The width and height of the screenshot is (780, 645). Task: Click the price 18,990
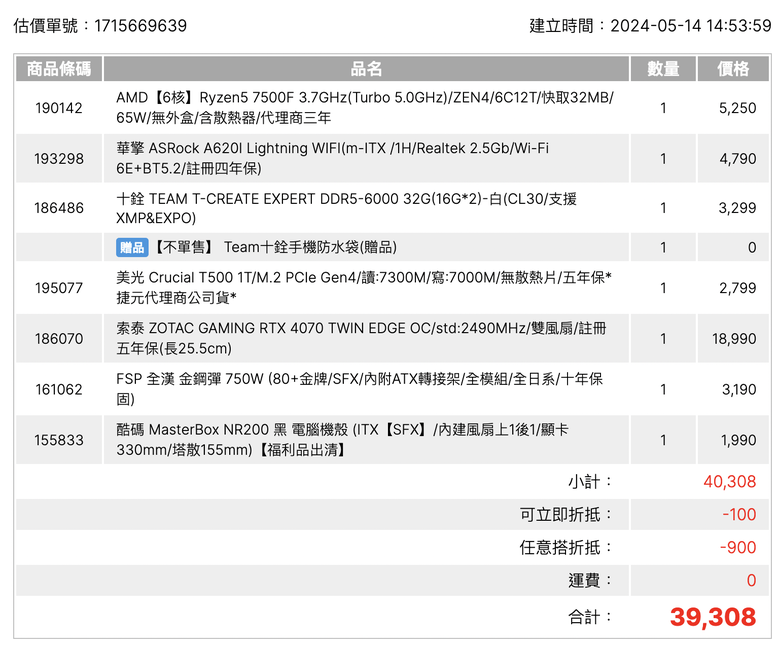[x=734, y=339]
